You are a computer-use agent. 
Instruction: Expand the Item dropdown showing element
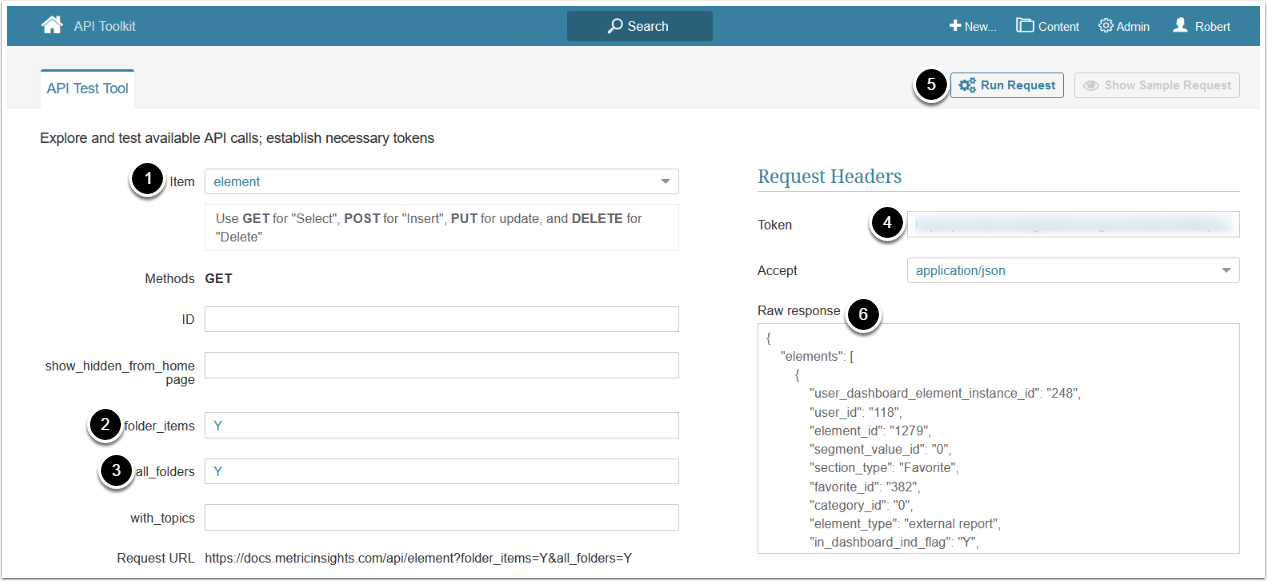click(665, 182)
